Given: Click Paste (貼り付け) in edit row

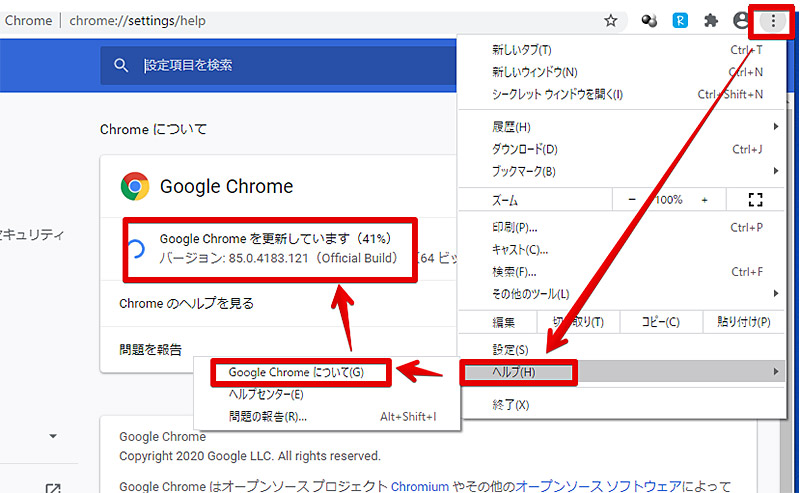Looking at the screenshot, I should pyautogui.click(x=743, y=322).
